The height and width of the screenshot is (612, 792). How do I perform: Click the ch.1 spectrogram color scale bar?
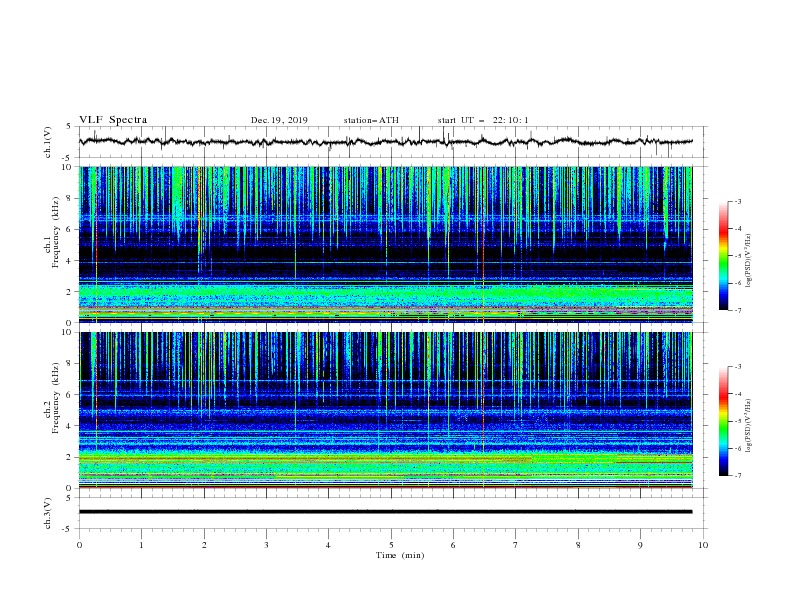[x=723, y=256]
